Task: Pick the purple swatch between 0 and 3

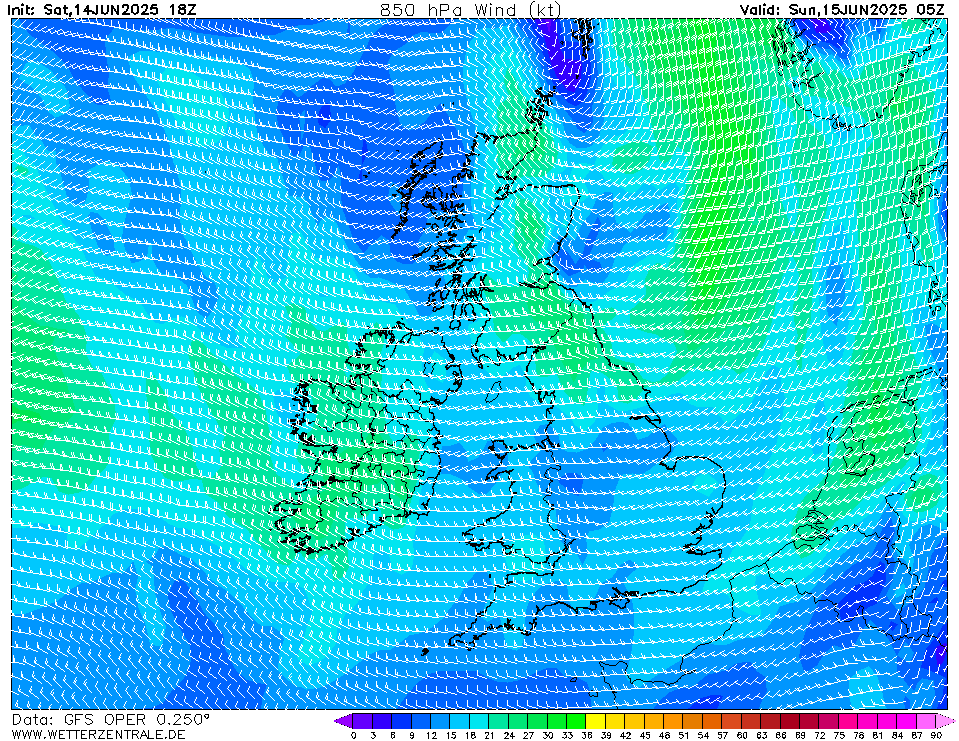Action: click(363, 721)
